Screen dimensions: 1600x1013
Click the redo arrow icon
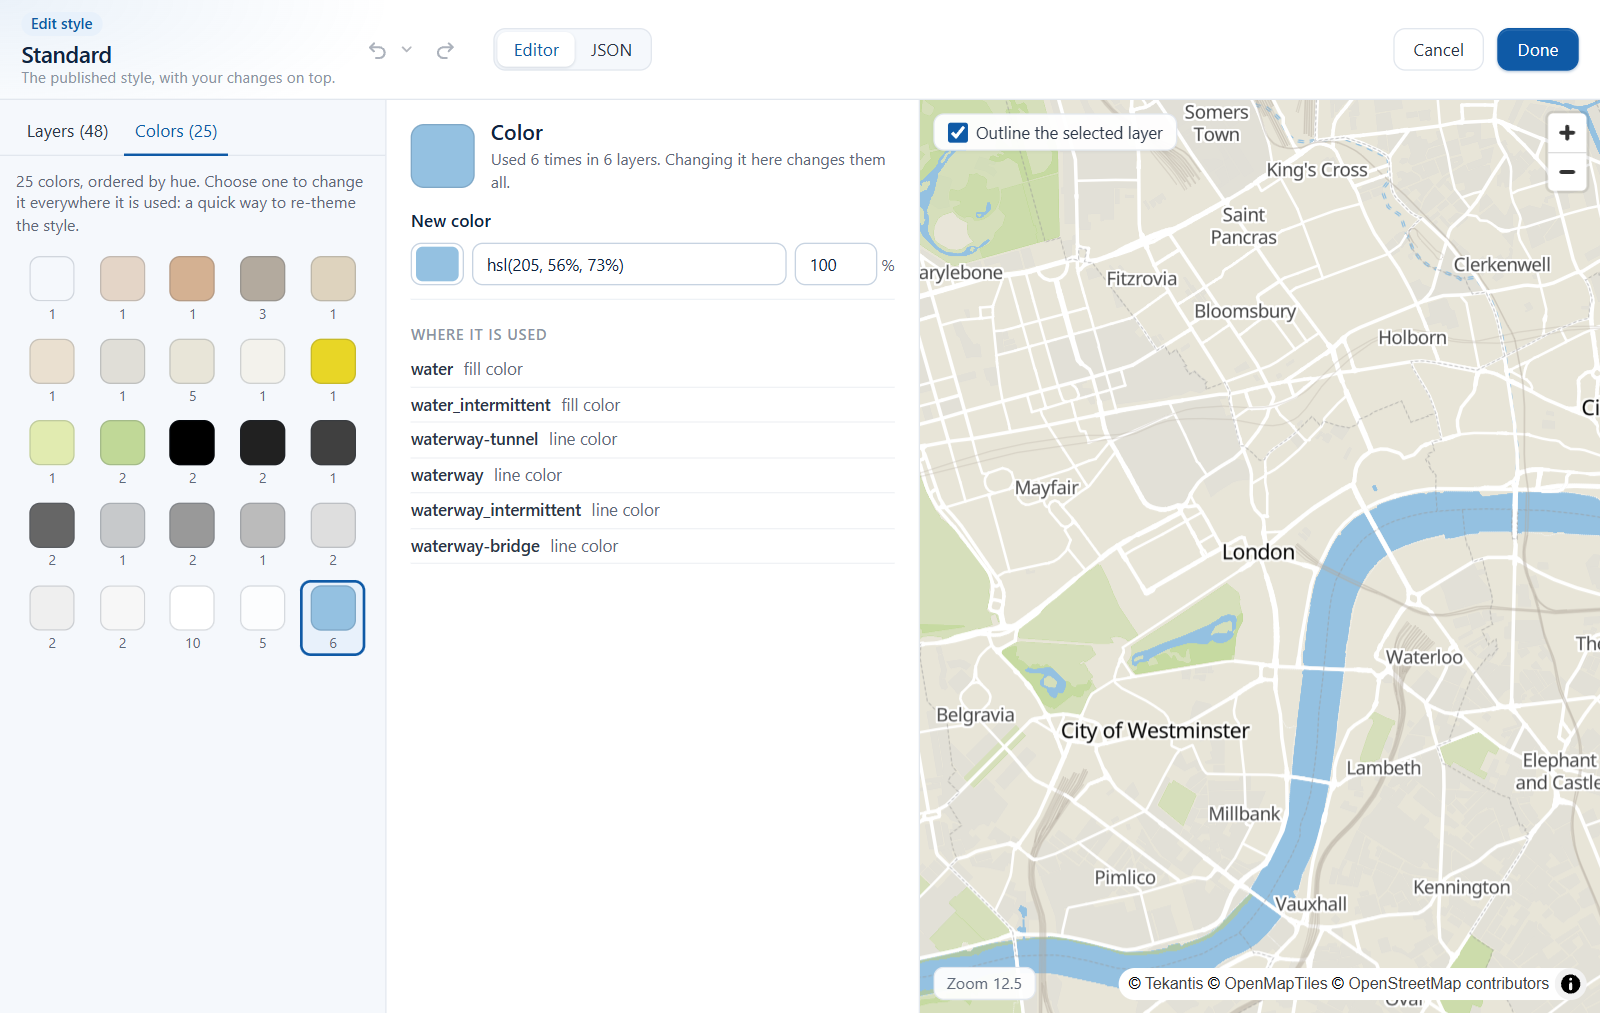(445, 50)
